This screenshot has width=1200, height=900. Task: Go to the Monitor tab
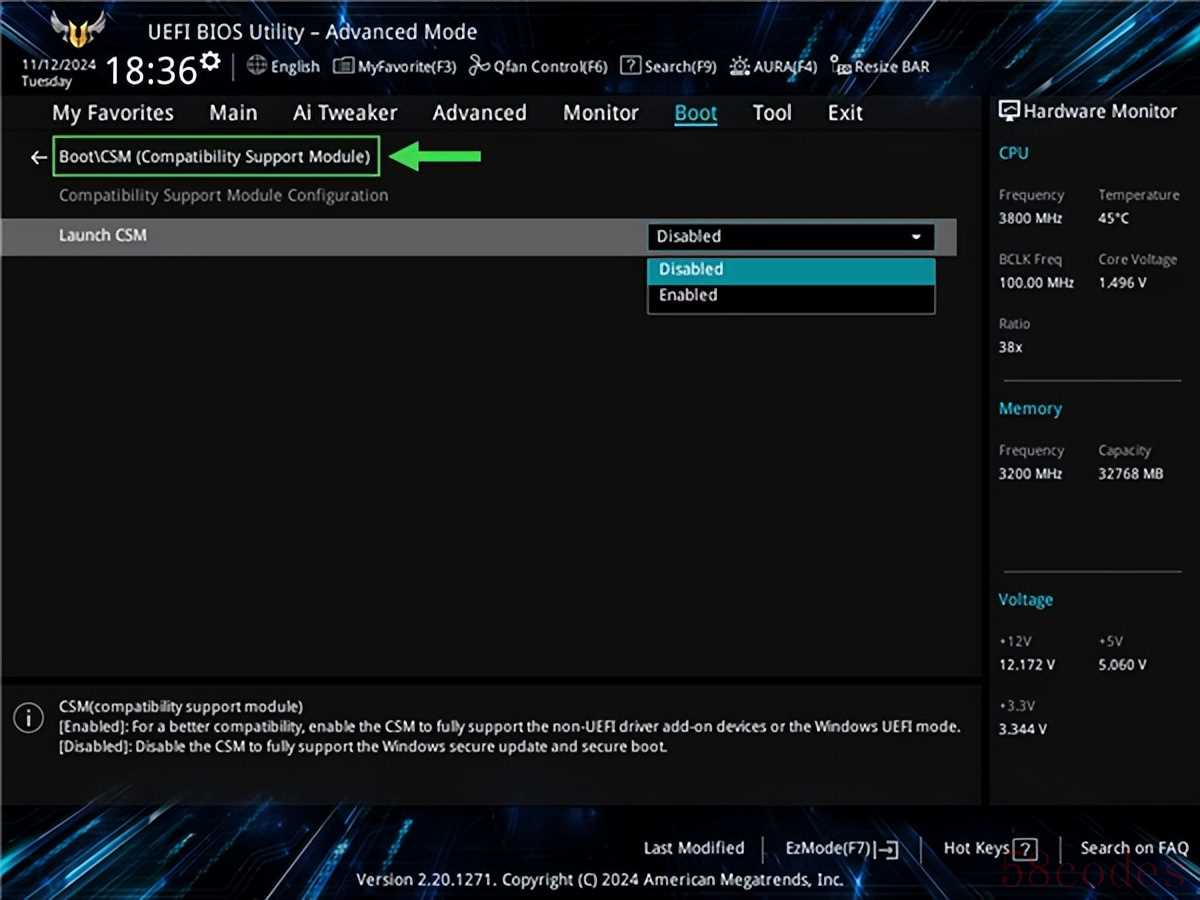tap(601, 113)
